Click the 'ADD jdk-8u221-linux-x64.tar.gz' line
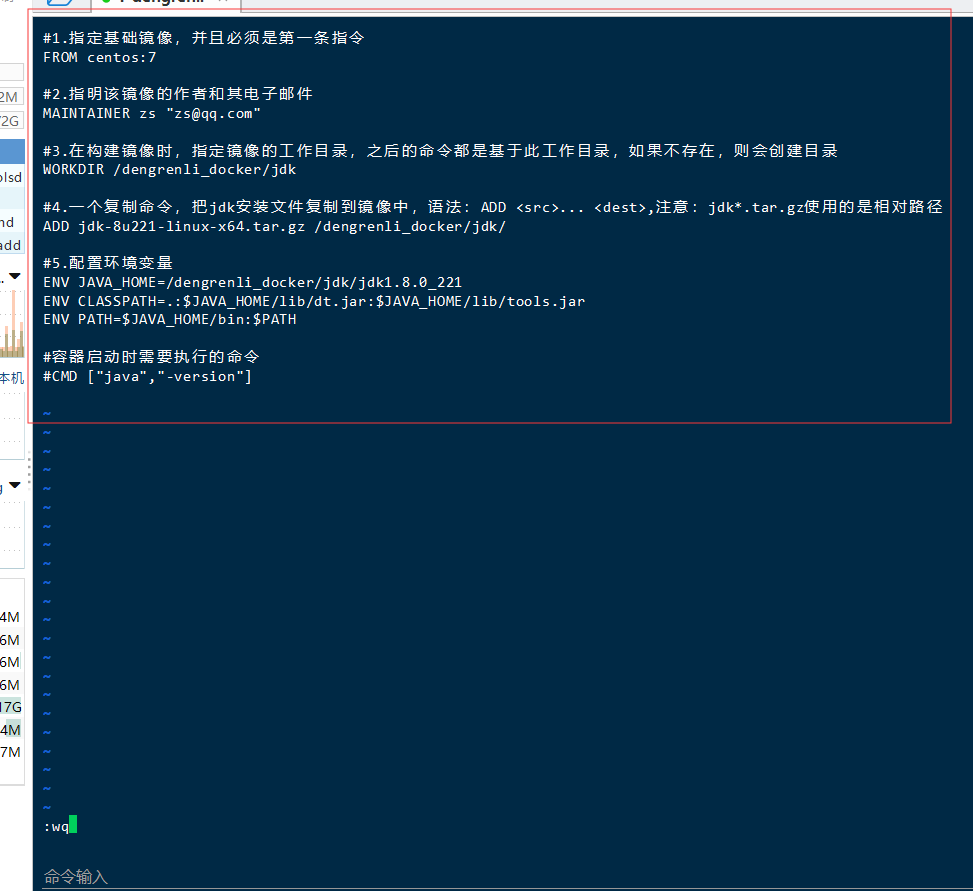This screenshot has width=973, height=891. pos(274,226)
